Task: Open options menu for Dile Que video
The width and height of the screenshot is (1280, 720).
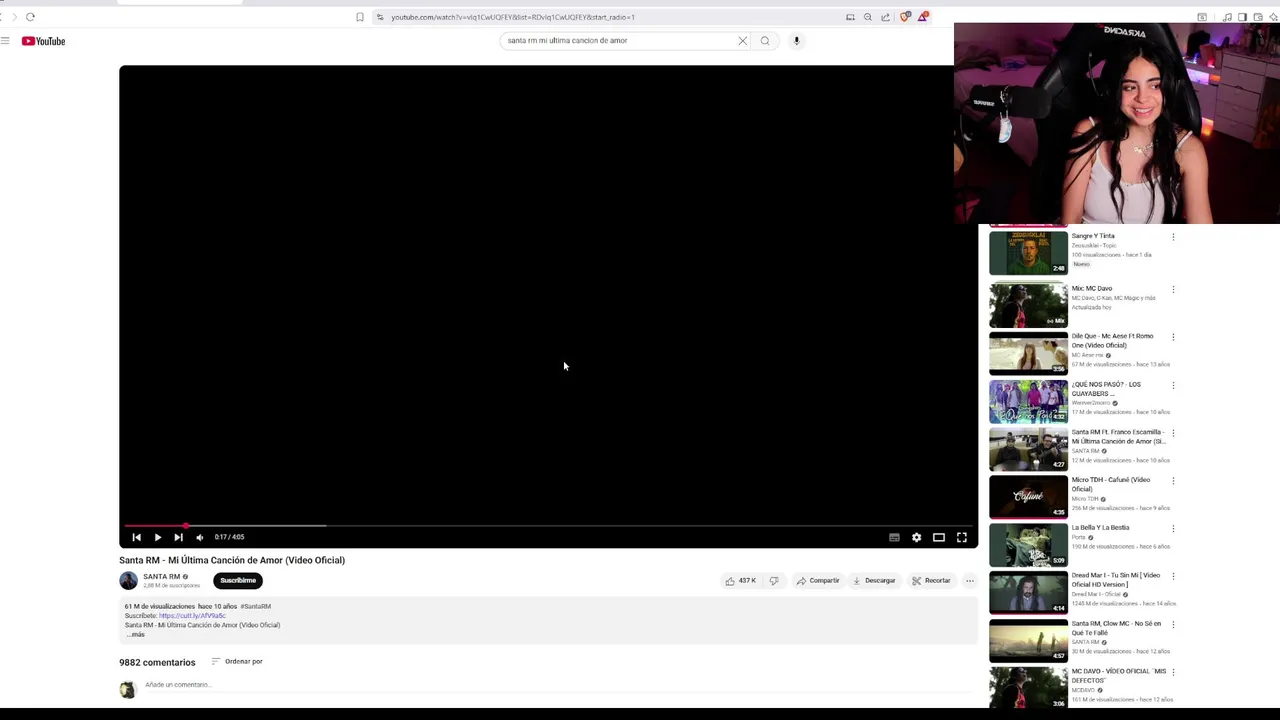Action: (x=1173, y=337)
